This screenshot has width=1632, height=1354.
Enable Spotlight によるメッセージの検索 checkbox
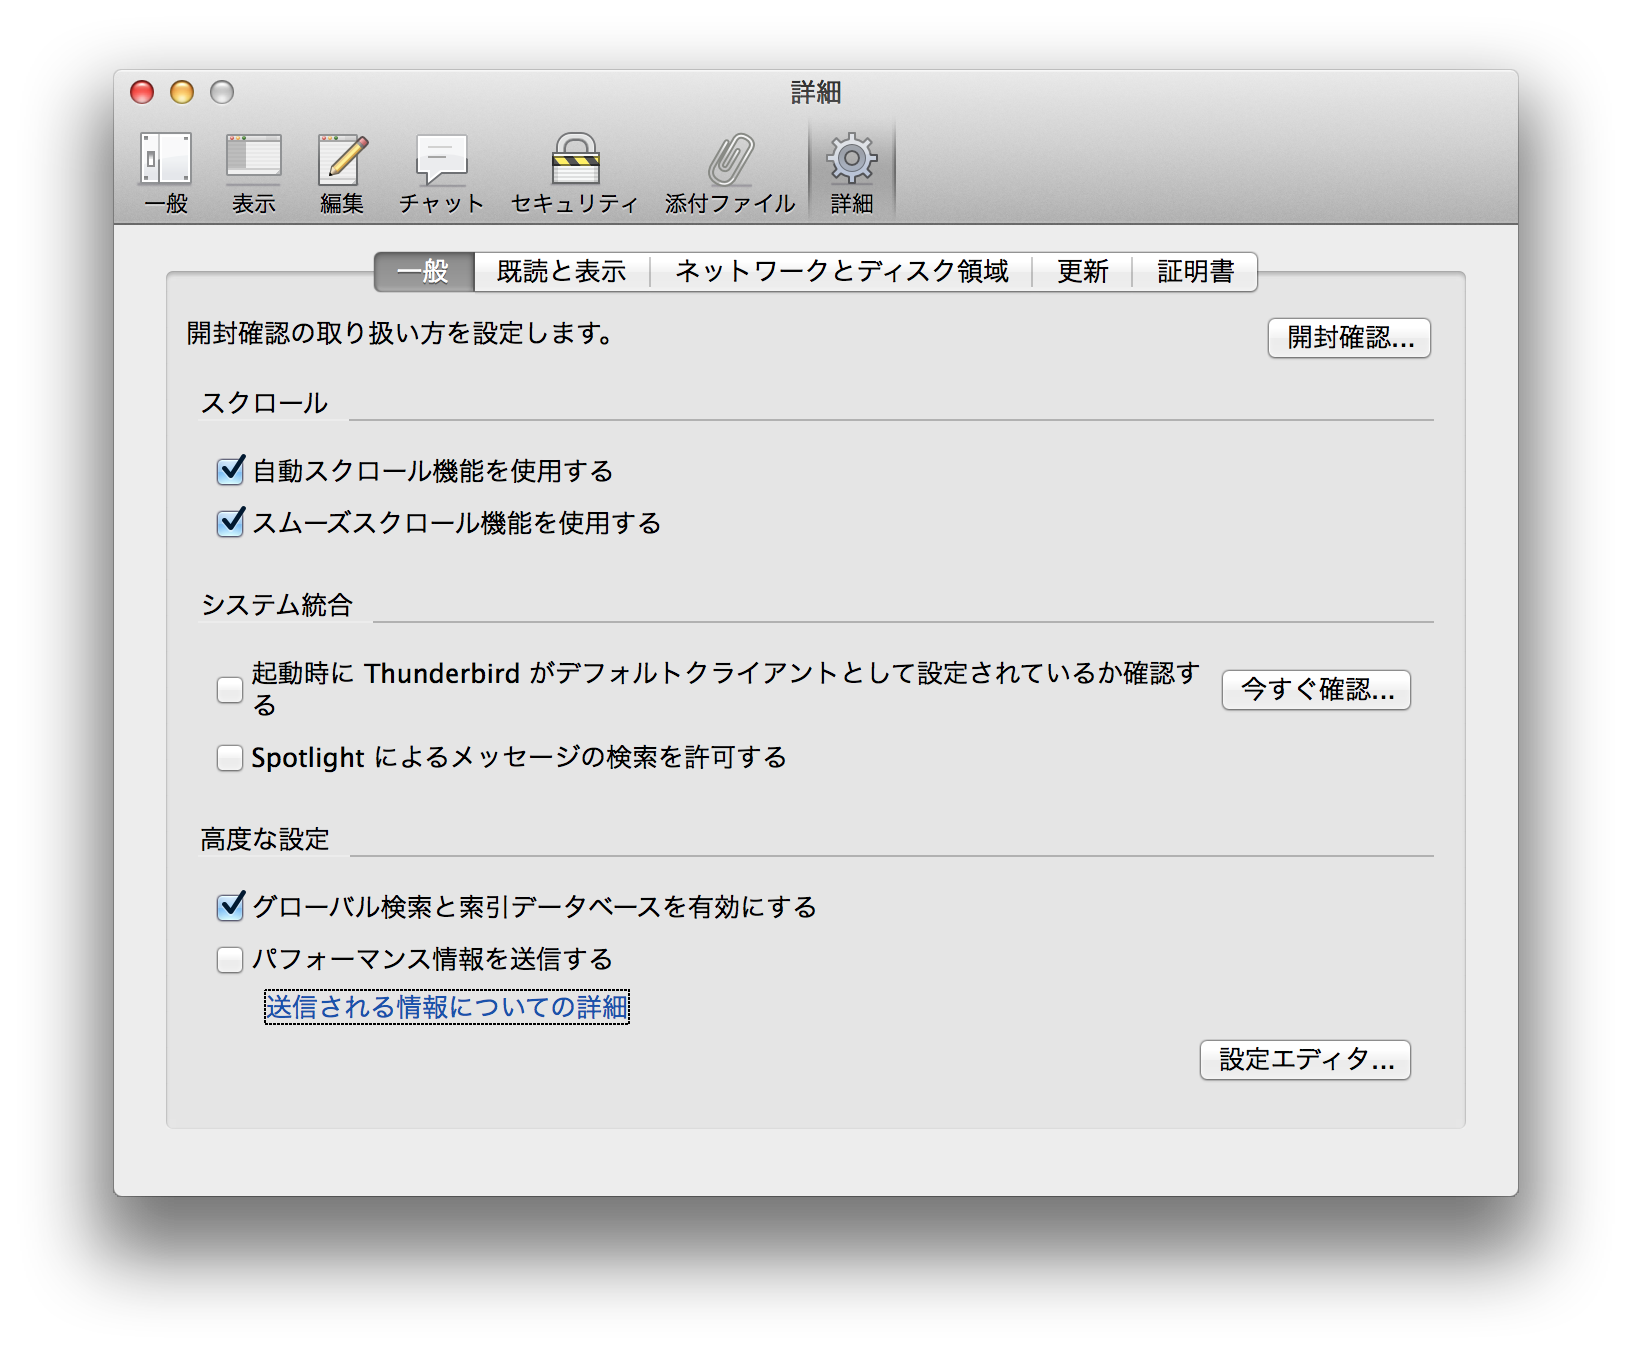pos(230,757)
